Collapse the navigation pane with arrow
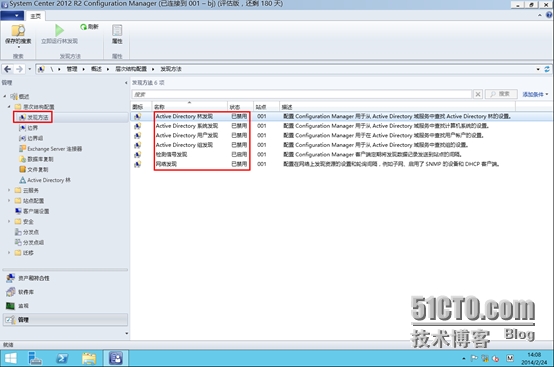Screen dimensions: 554x367 point(126,83)
